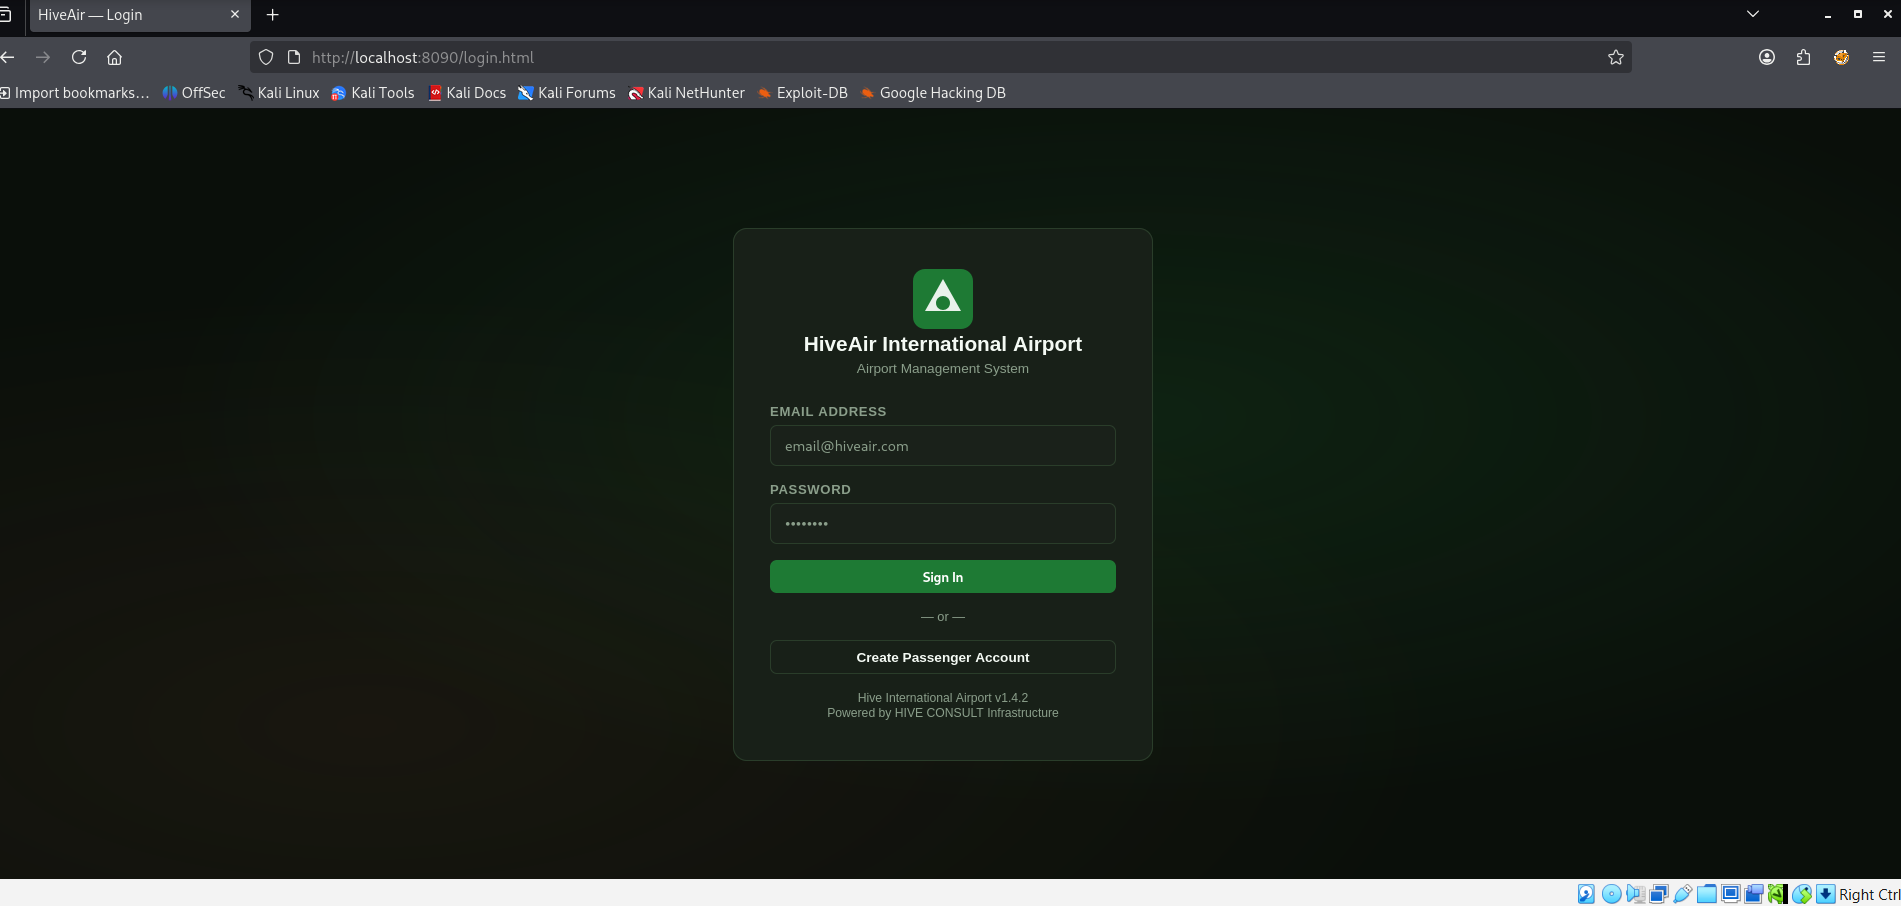Open the Kali Forums bookmark

coord(567,93)
